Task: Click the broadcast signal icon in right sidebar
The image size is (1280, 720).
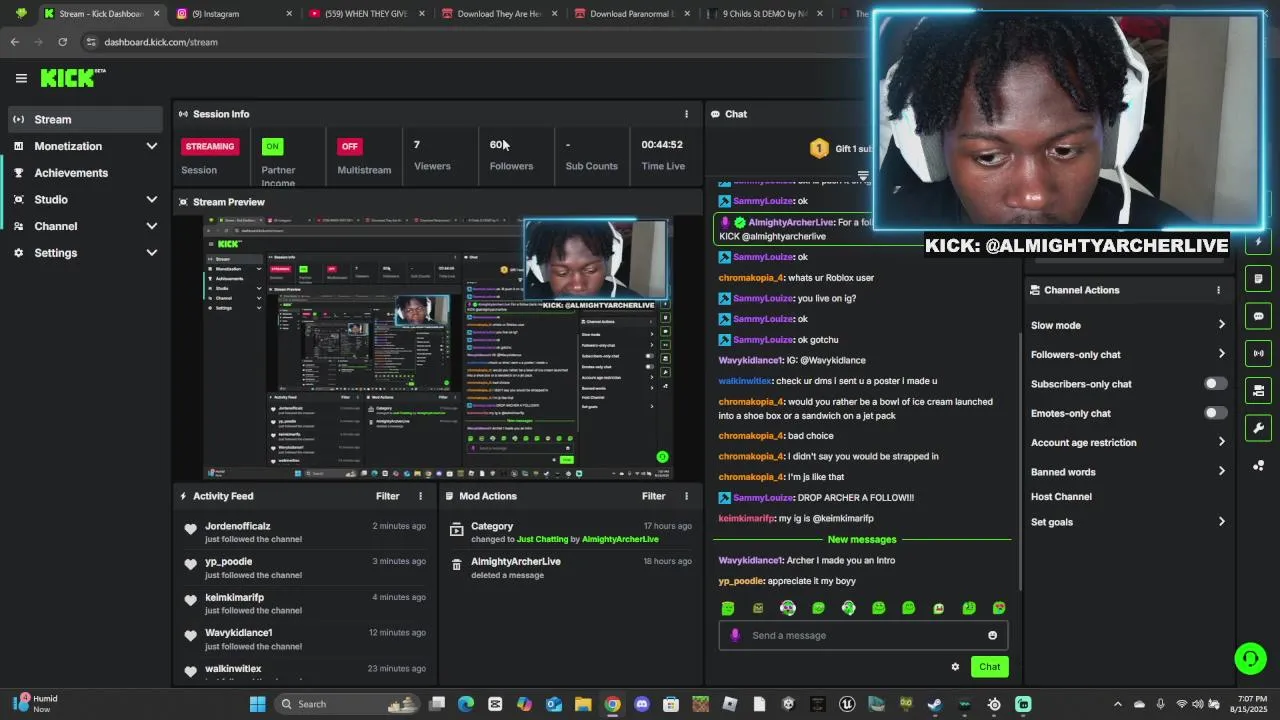Action: click(1258, 353)
